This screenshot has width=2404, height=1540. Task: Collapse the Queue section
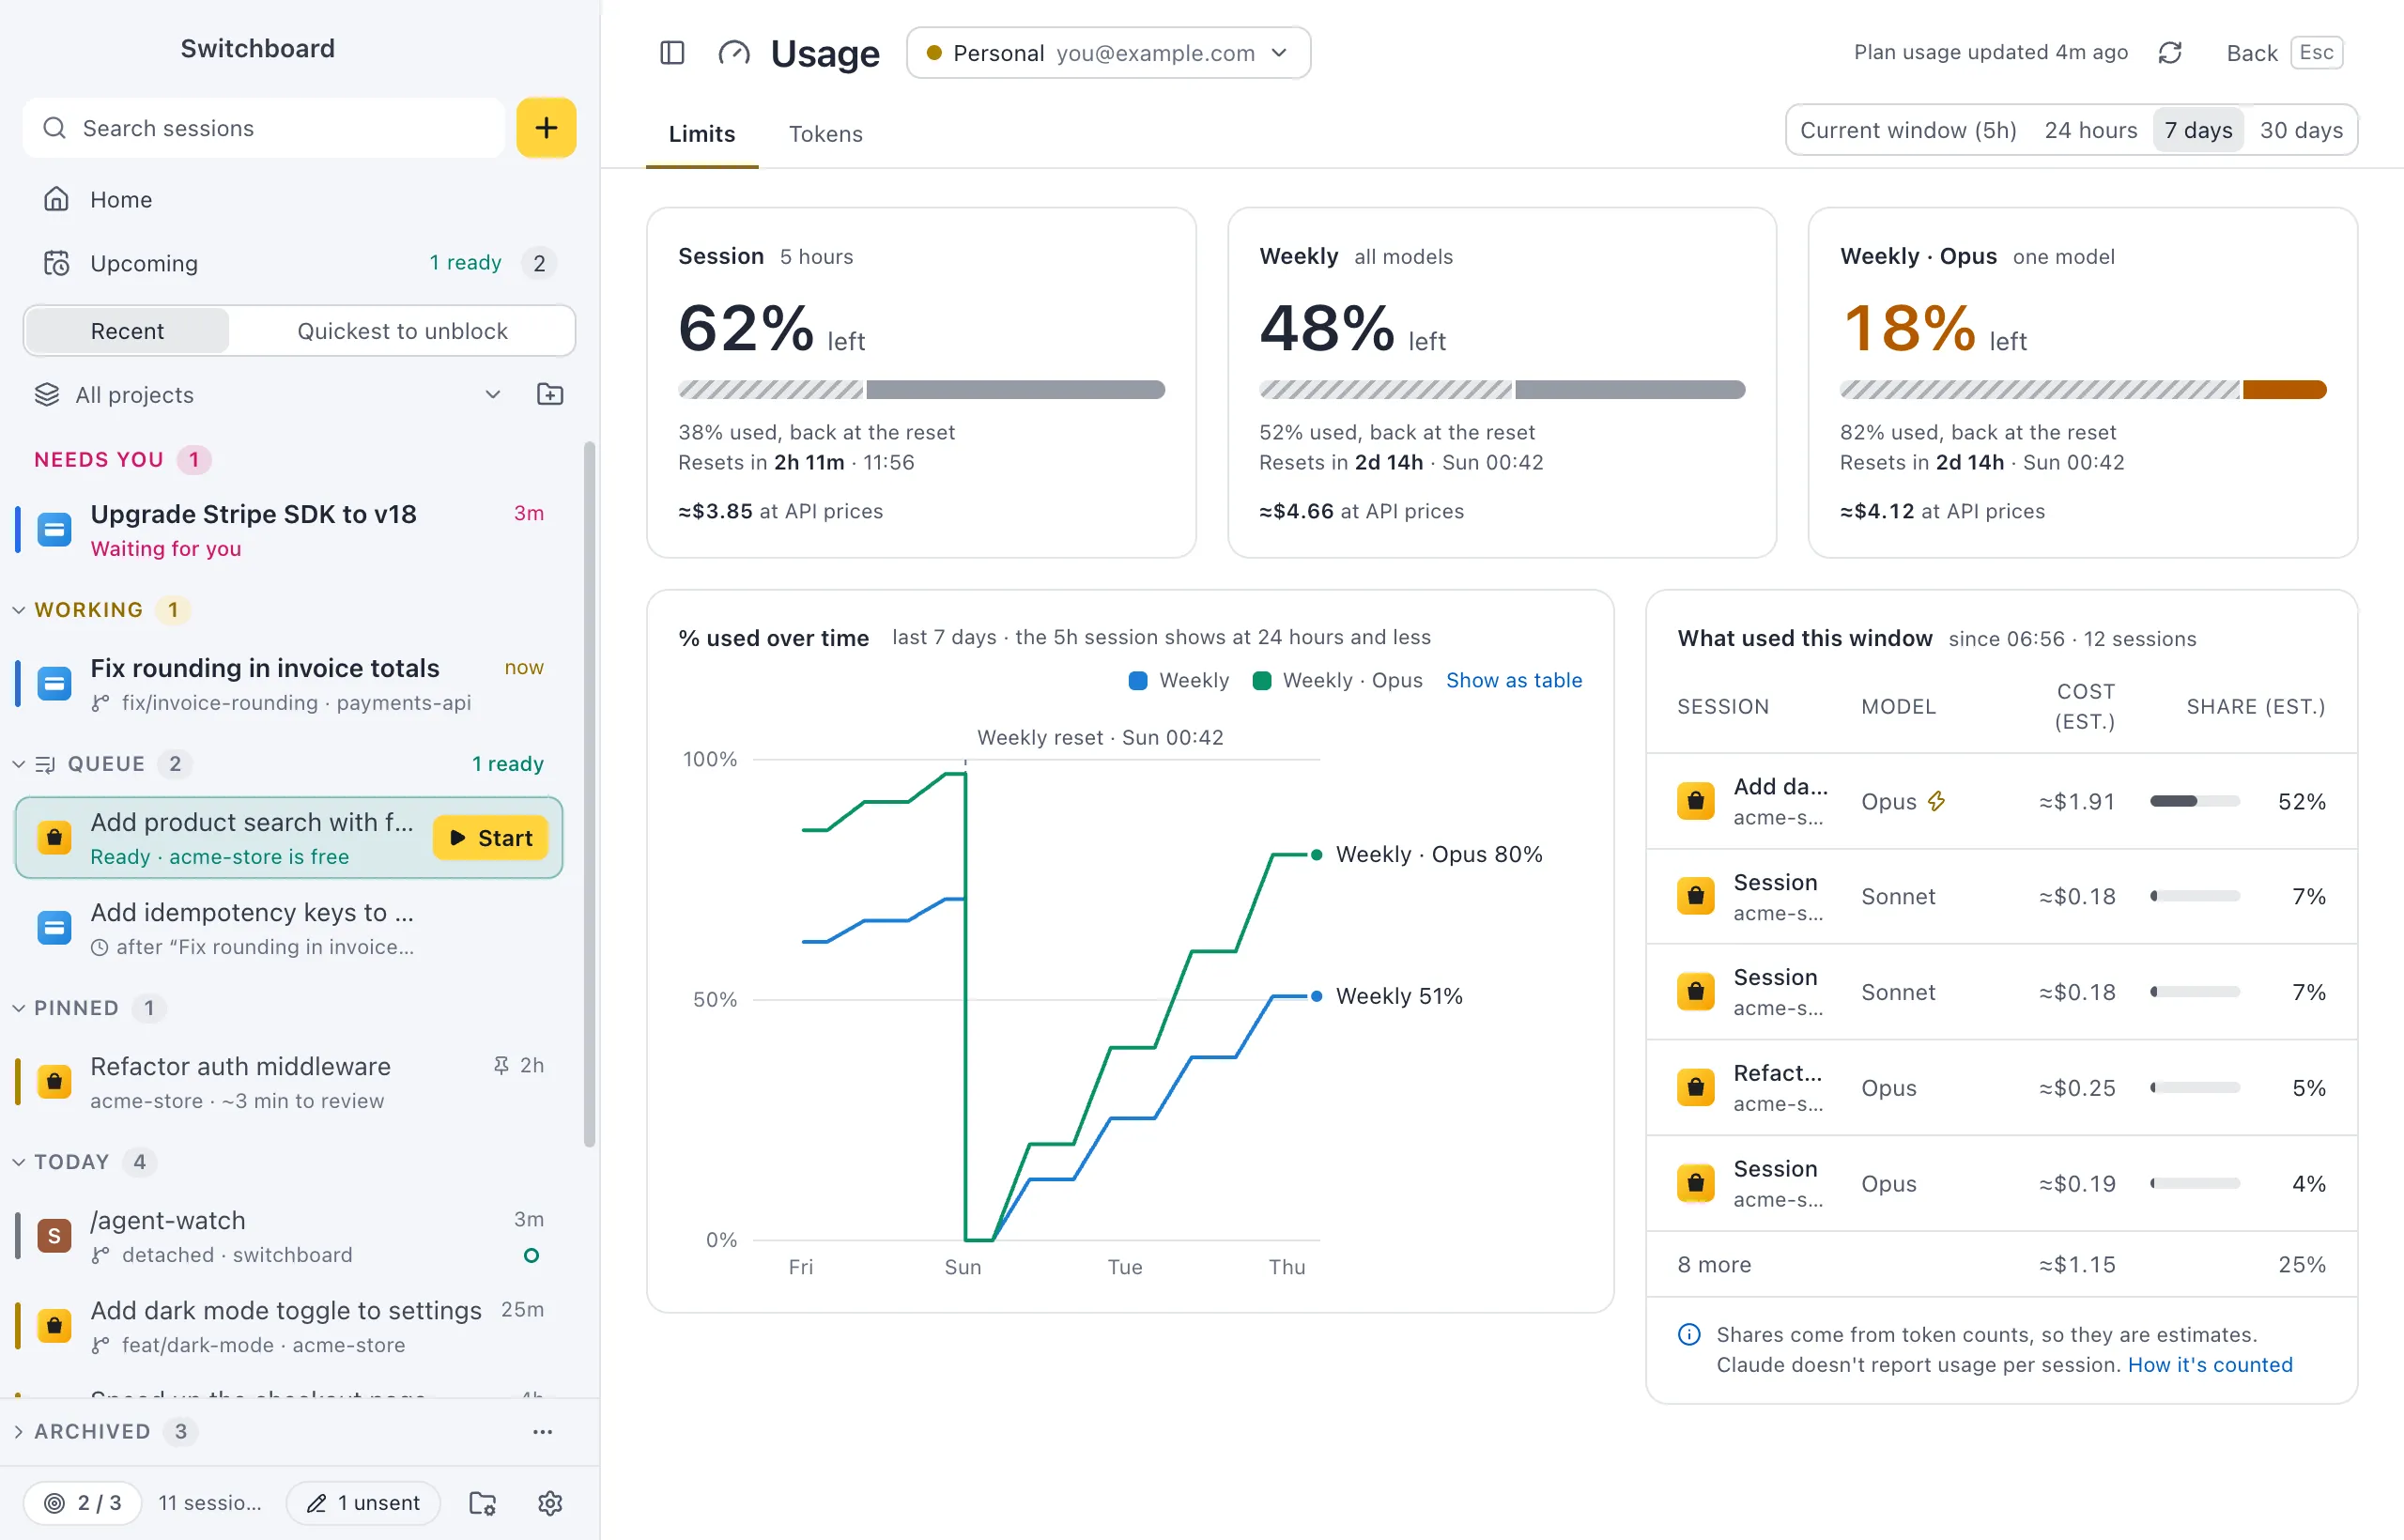(18, 764)
